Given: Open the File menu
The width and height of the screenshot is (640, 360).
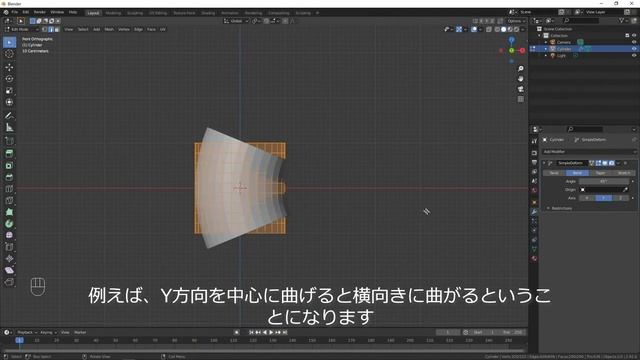Looking at the screenshot, I should click(x=15, y=12).
